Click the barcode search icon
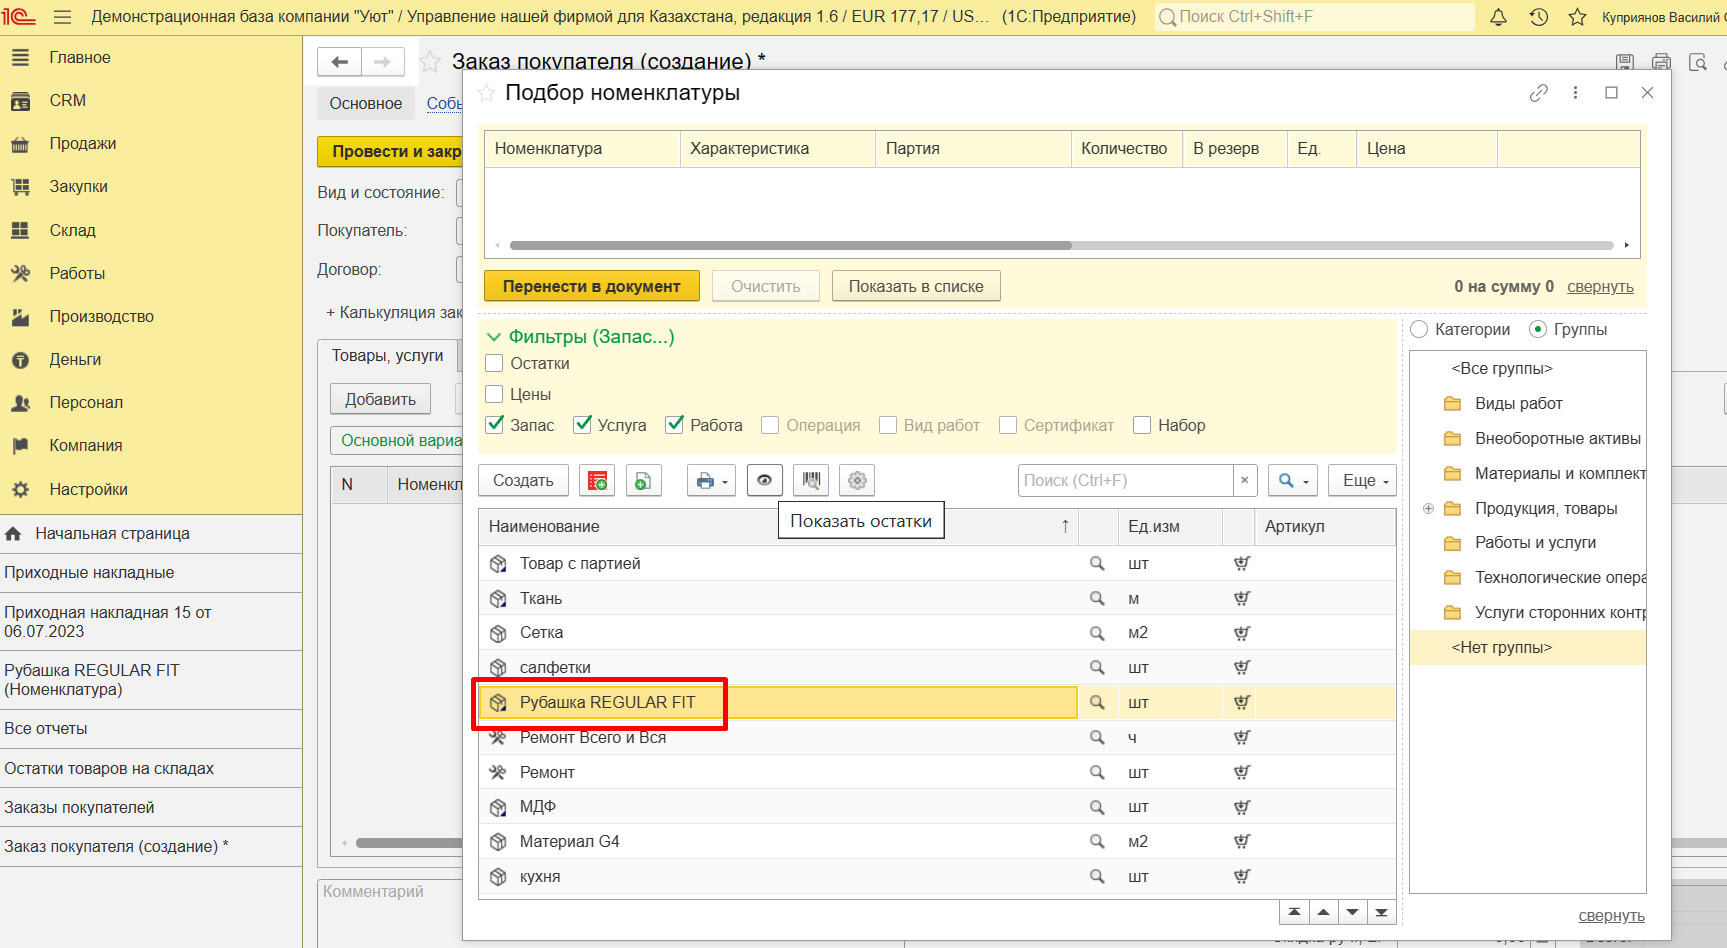The width and height of the screenshot is (1727, 948). 811,481
